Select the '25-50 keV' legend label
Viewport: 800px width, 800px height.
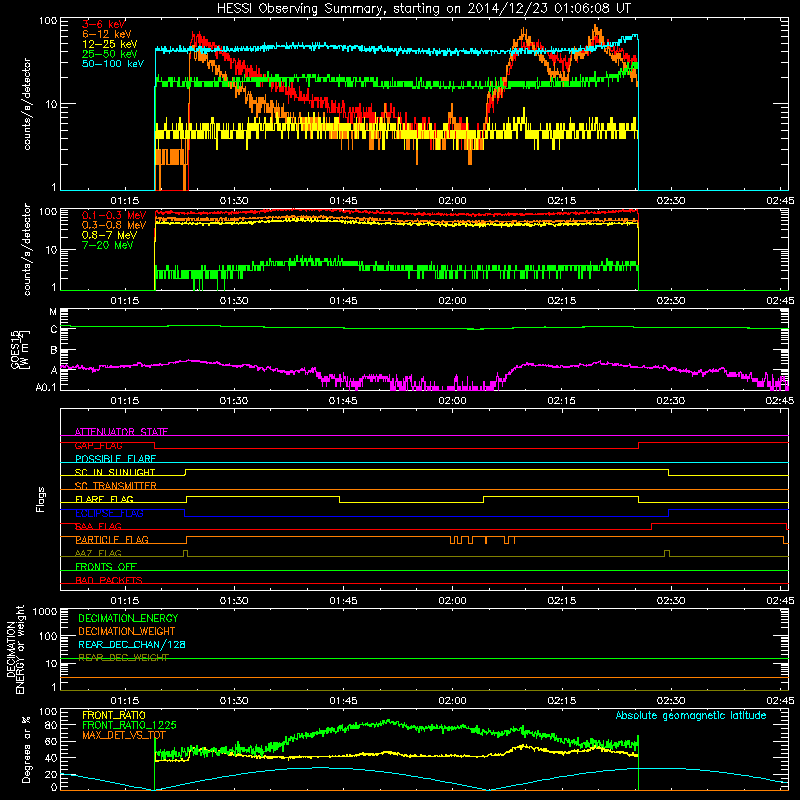[x=110, y=54]
